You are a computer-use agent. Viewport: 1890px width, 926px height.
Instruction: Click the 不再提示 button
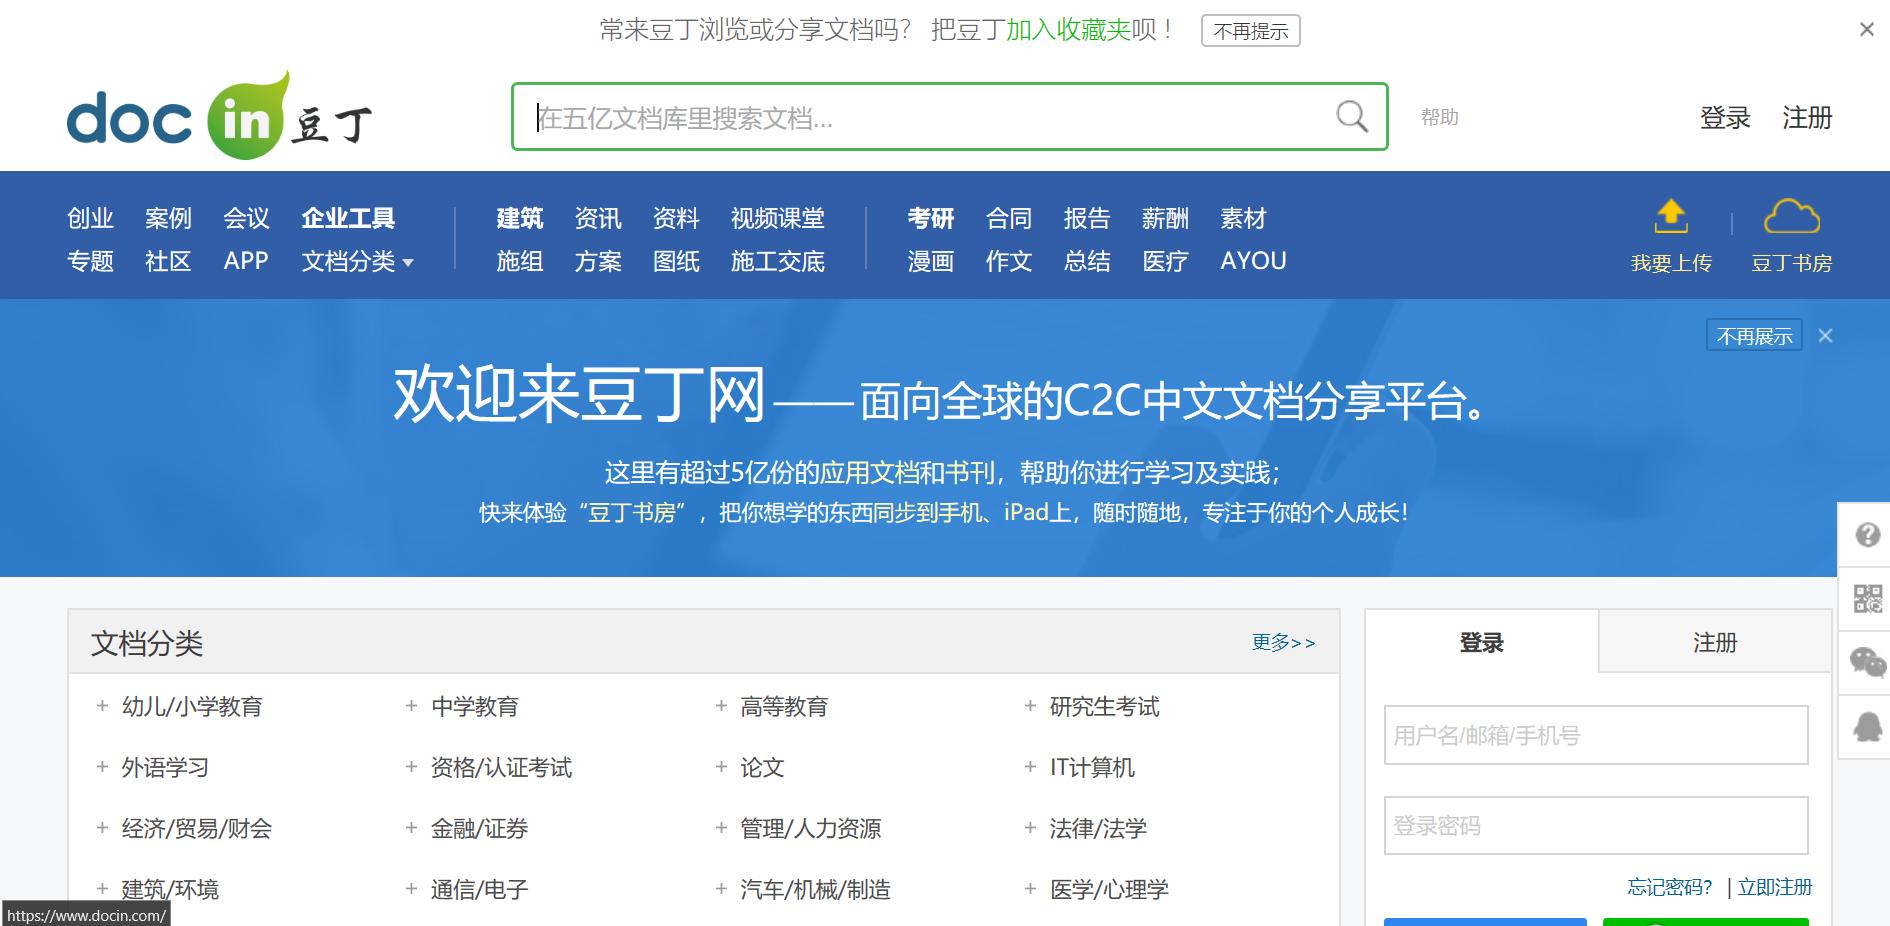click(x=1250, y=31)
